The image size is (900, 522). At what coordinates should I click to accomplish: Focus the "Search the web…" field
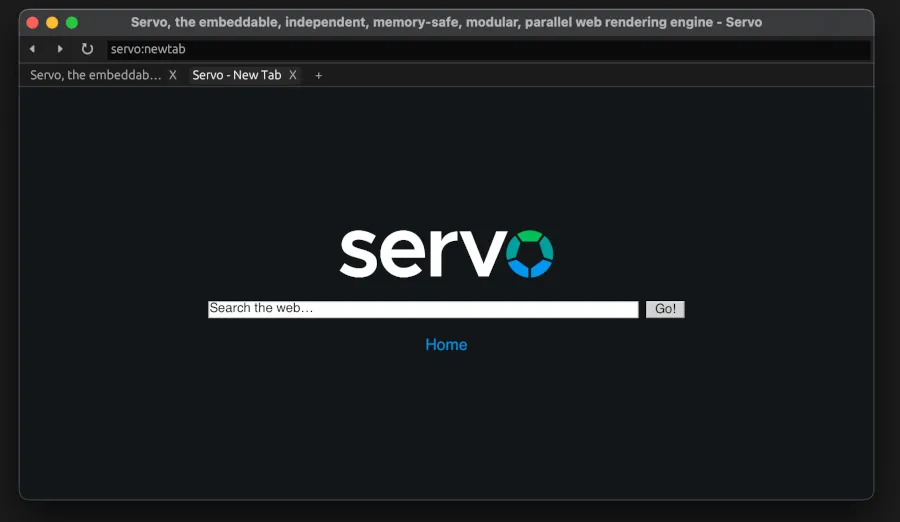(422, 309)
